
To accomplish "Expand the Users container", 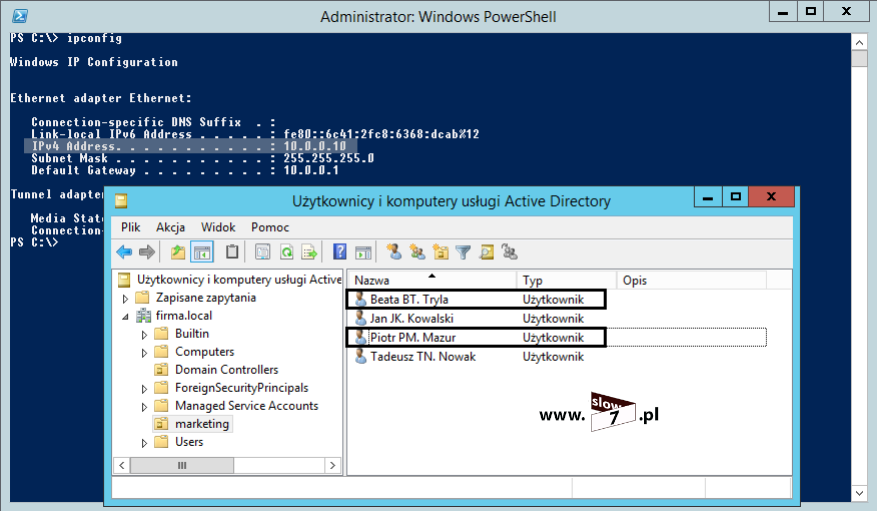I will point(144,443).
